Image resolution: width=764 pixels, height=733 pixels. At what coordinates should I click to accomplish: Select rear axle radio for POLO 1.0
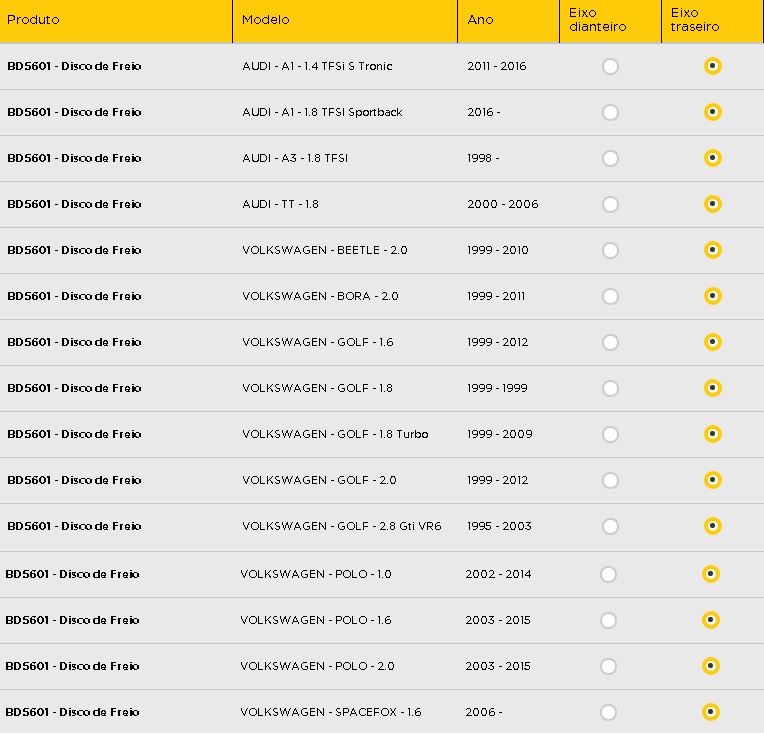pyautogui.click(x=710, y=574)
